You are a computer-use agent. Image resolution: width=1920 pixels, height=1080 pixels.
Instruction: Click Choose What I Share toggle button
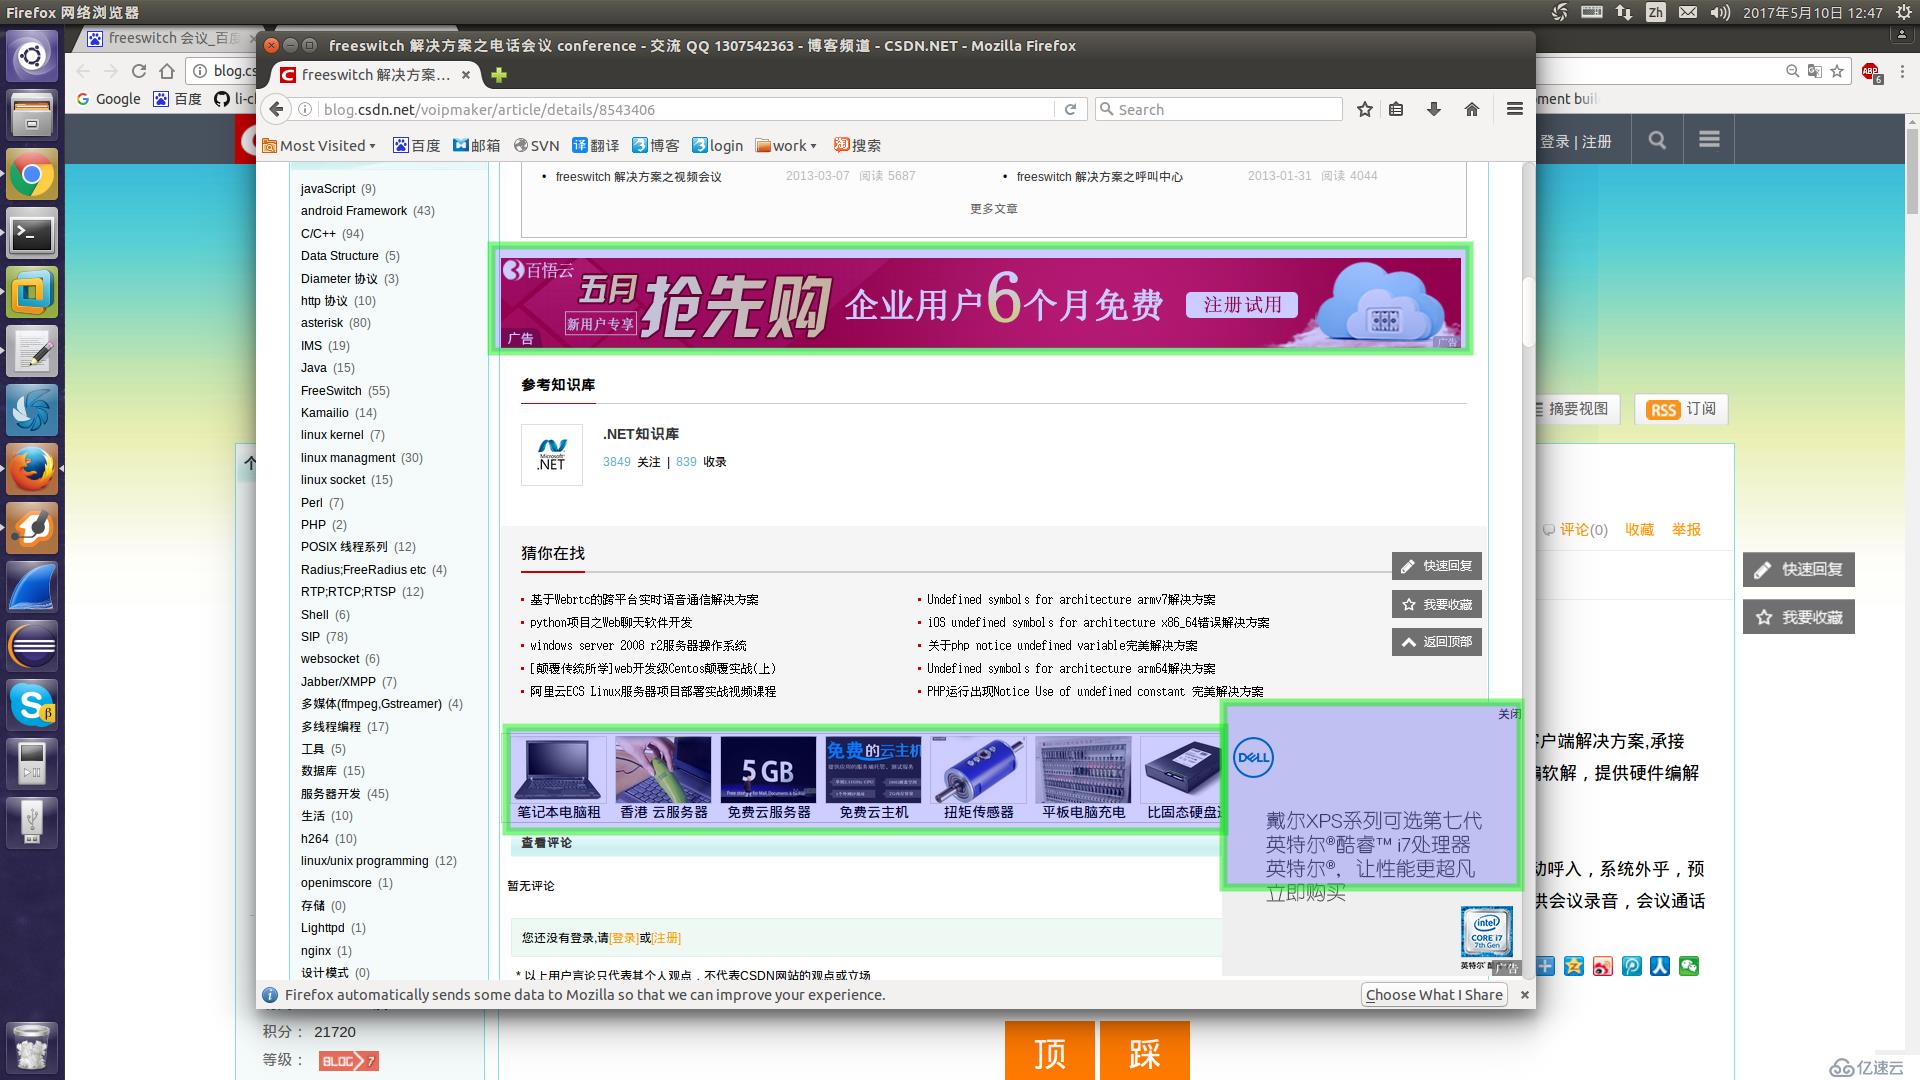[x=1433, y=993]
